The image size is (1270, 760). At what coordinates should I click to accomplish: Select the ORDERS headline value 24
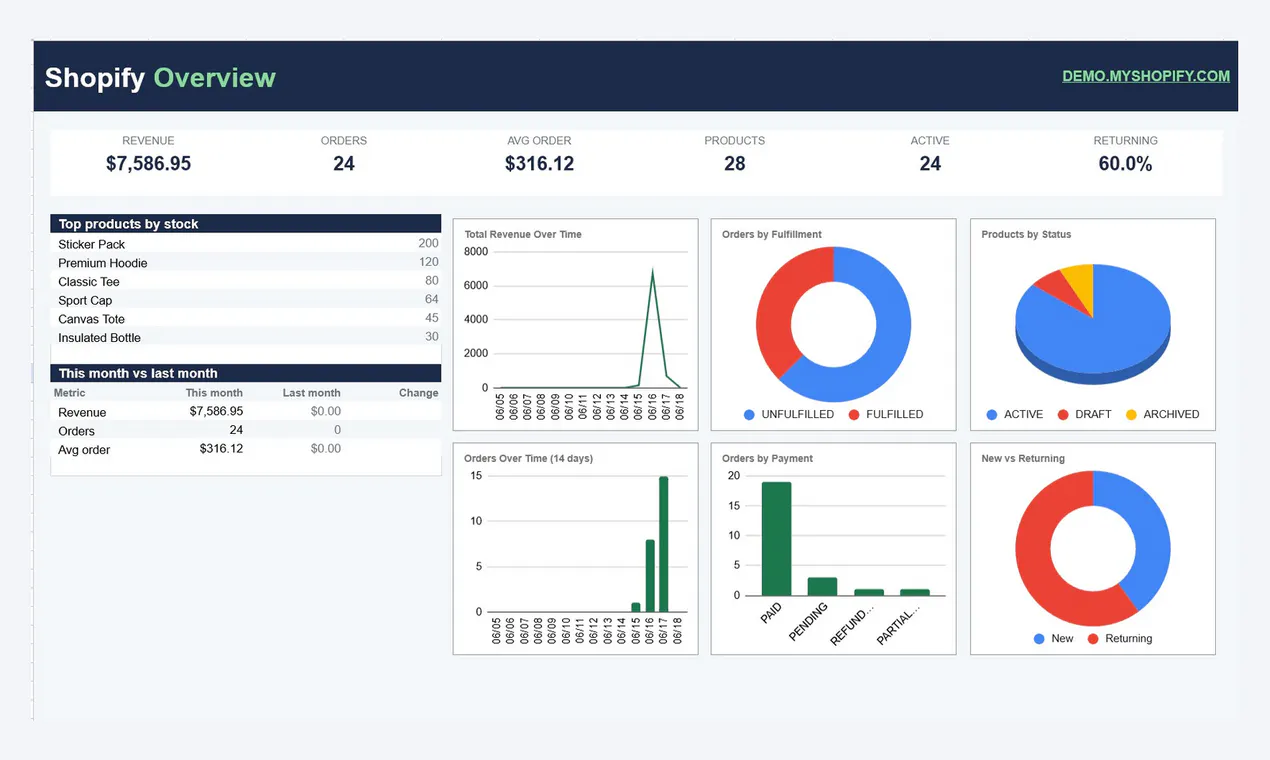click(344, 163)
